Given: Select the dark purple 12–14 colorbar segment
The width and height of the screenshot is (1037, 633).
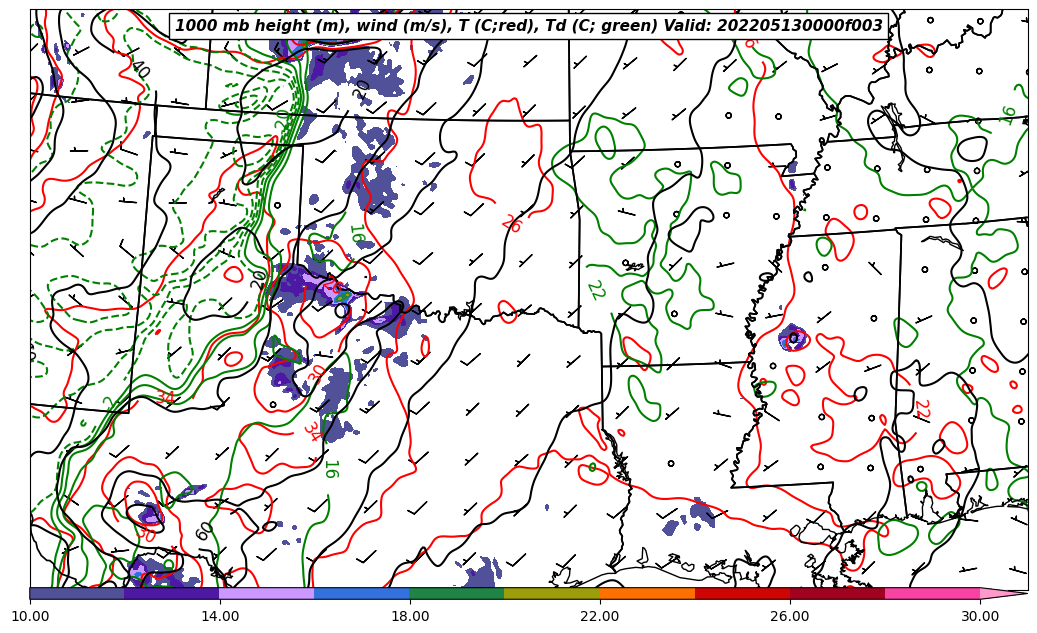Looking at the screenshot, I should tap(172, 593).
